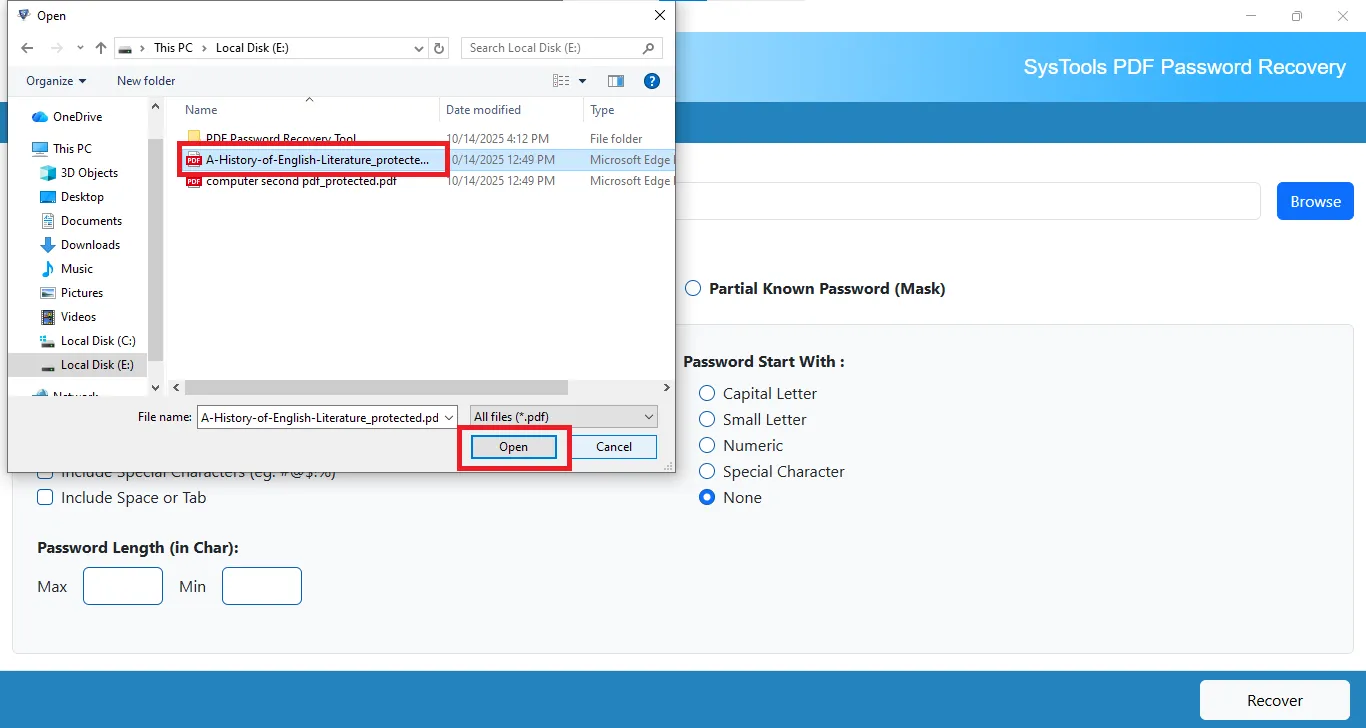1366x728 pixels.
Task: Cancel the Open dialog
Action: tap(614, 447)
